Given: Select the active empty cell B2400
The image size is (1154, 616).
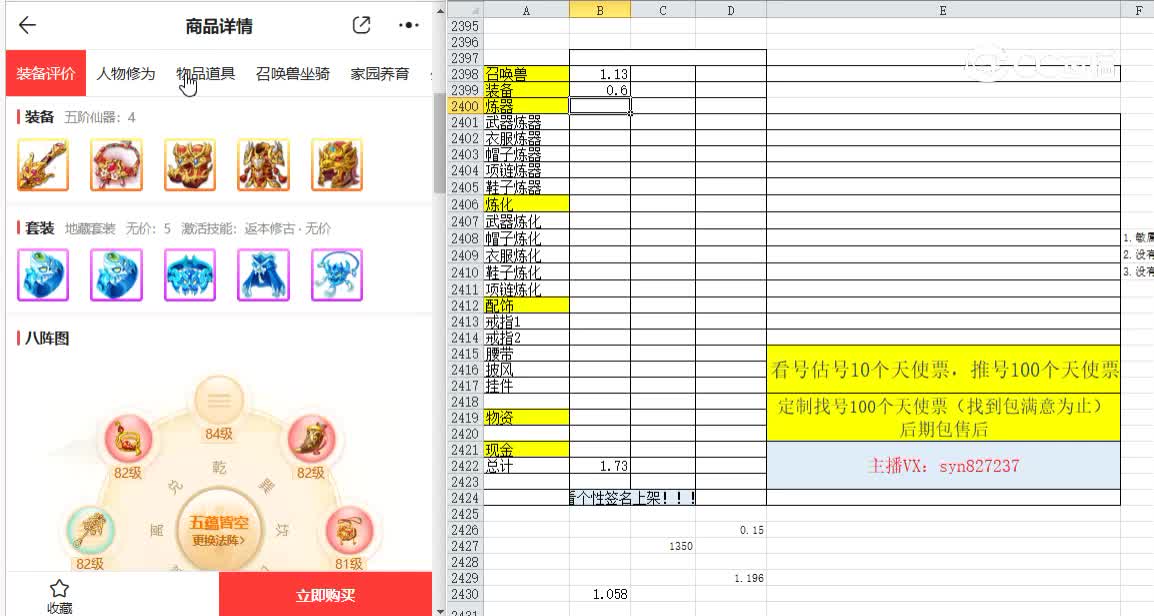Looking at the screenshot, I should [600, 106].
